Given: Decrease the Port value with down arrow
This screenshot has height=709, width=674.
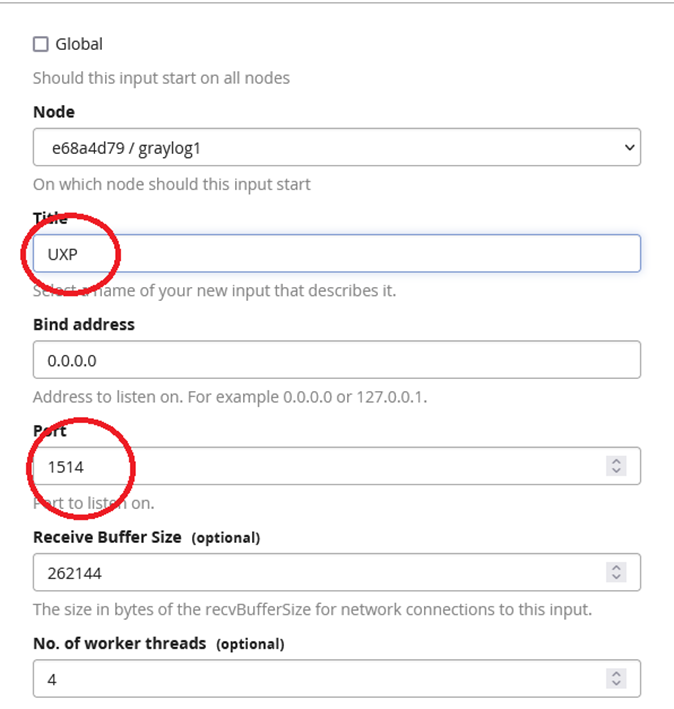Looking at the screenshot, I should [616, 471].
